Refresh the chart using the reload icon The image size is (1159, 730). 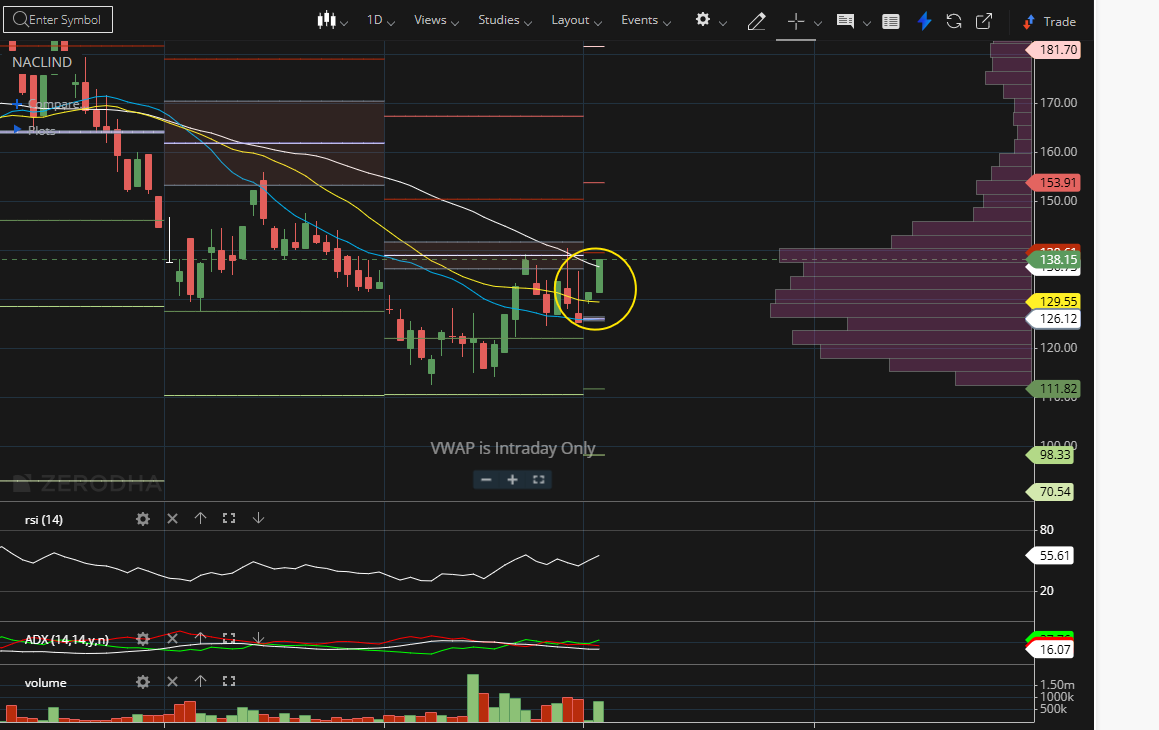tap(954, 21)
